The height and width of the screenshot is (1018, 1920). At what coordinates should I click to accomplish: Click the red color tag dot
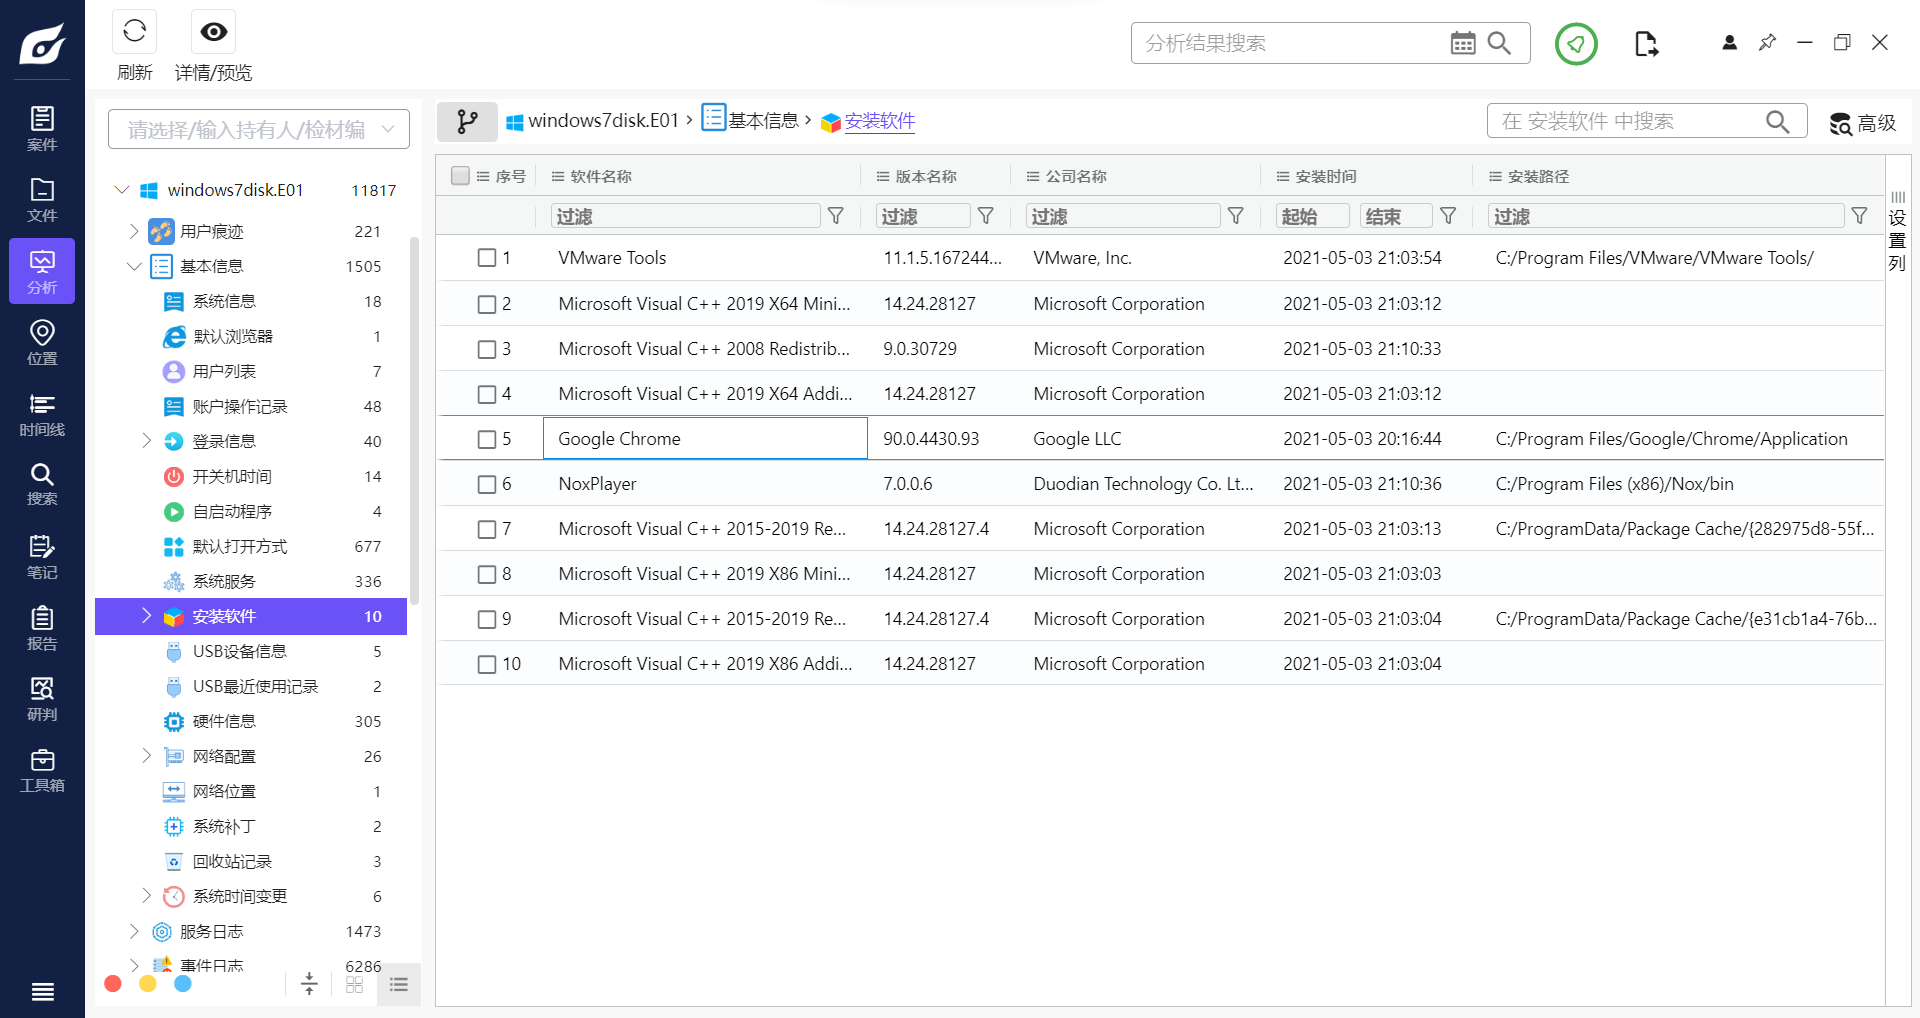tap(113, 984)
